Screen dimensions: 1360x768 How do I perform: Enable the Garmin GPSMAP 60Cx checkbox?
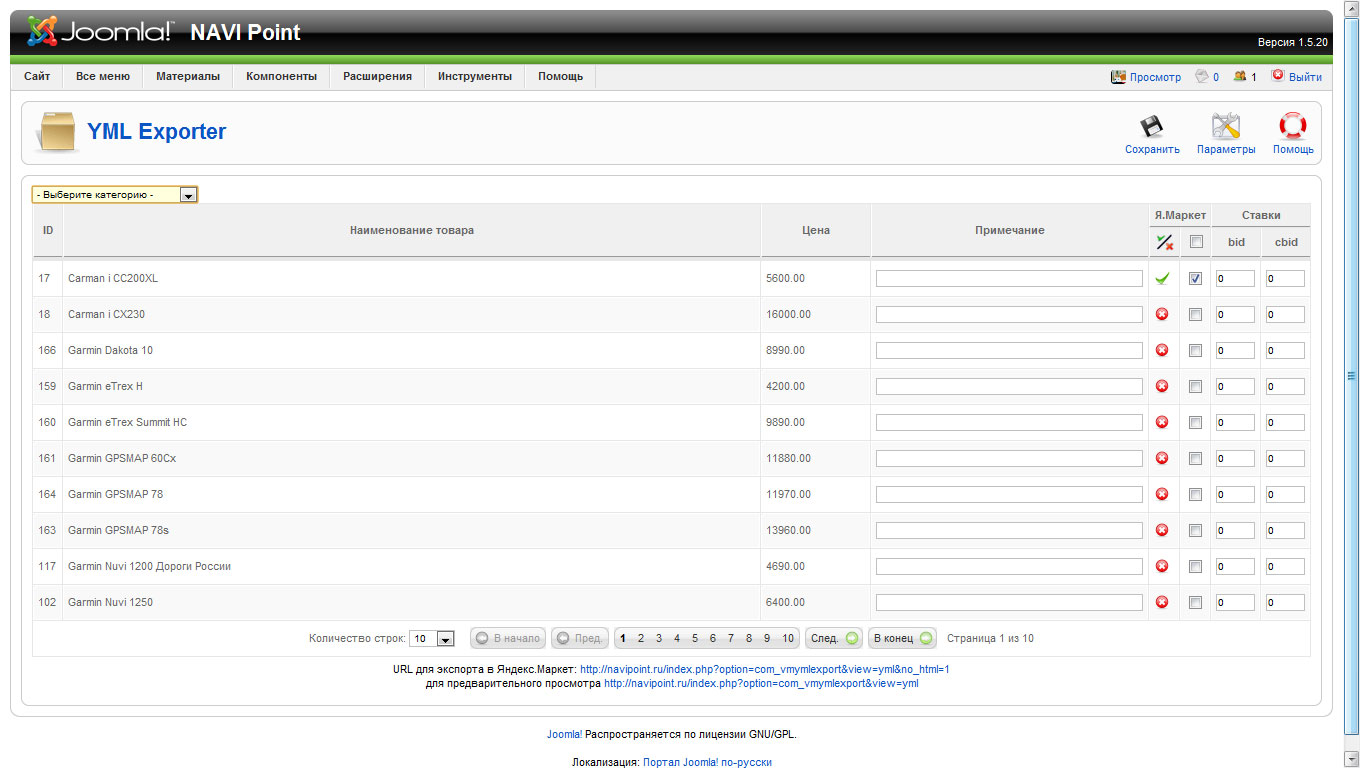[x=1195, y=459]
